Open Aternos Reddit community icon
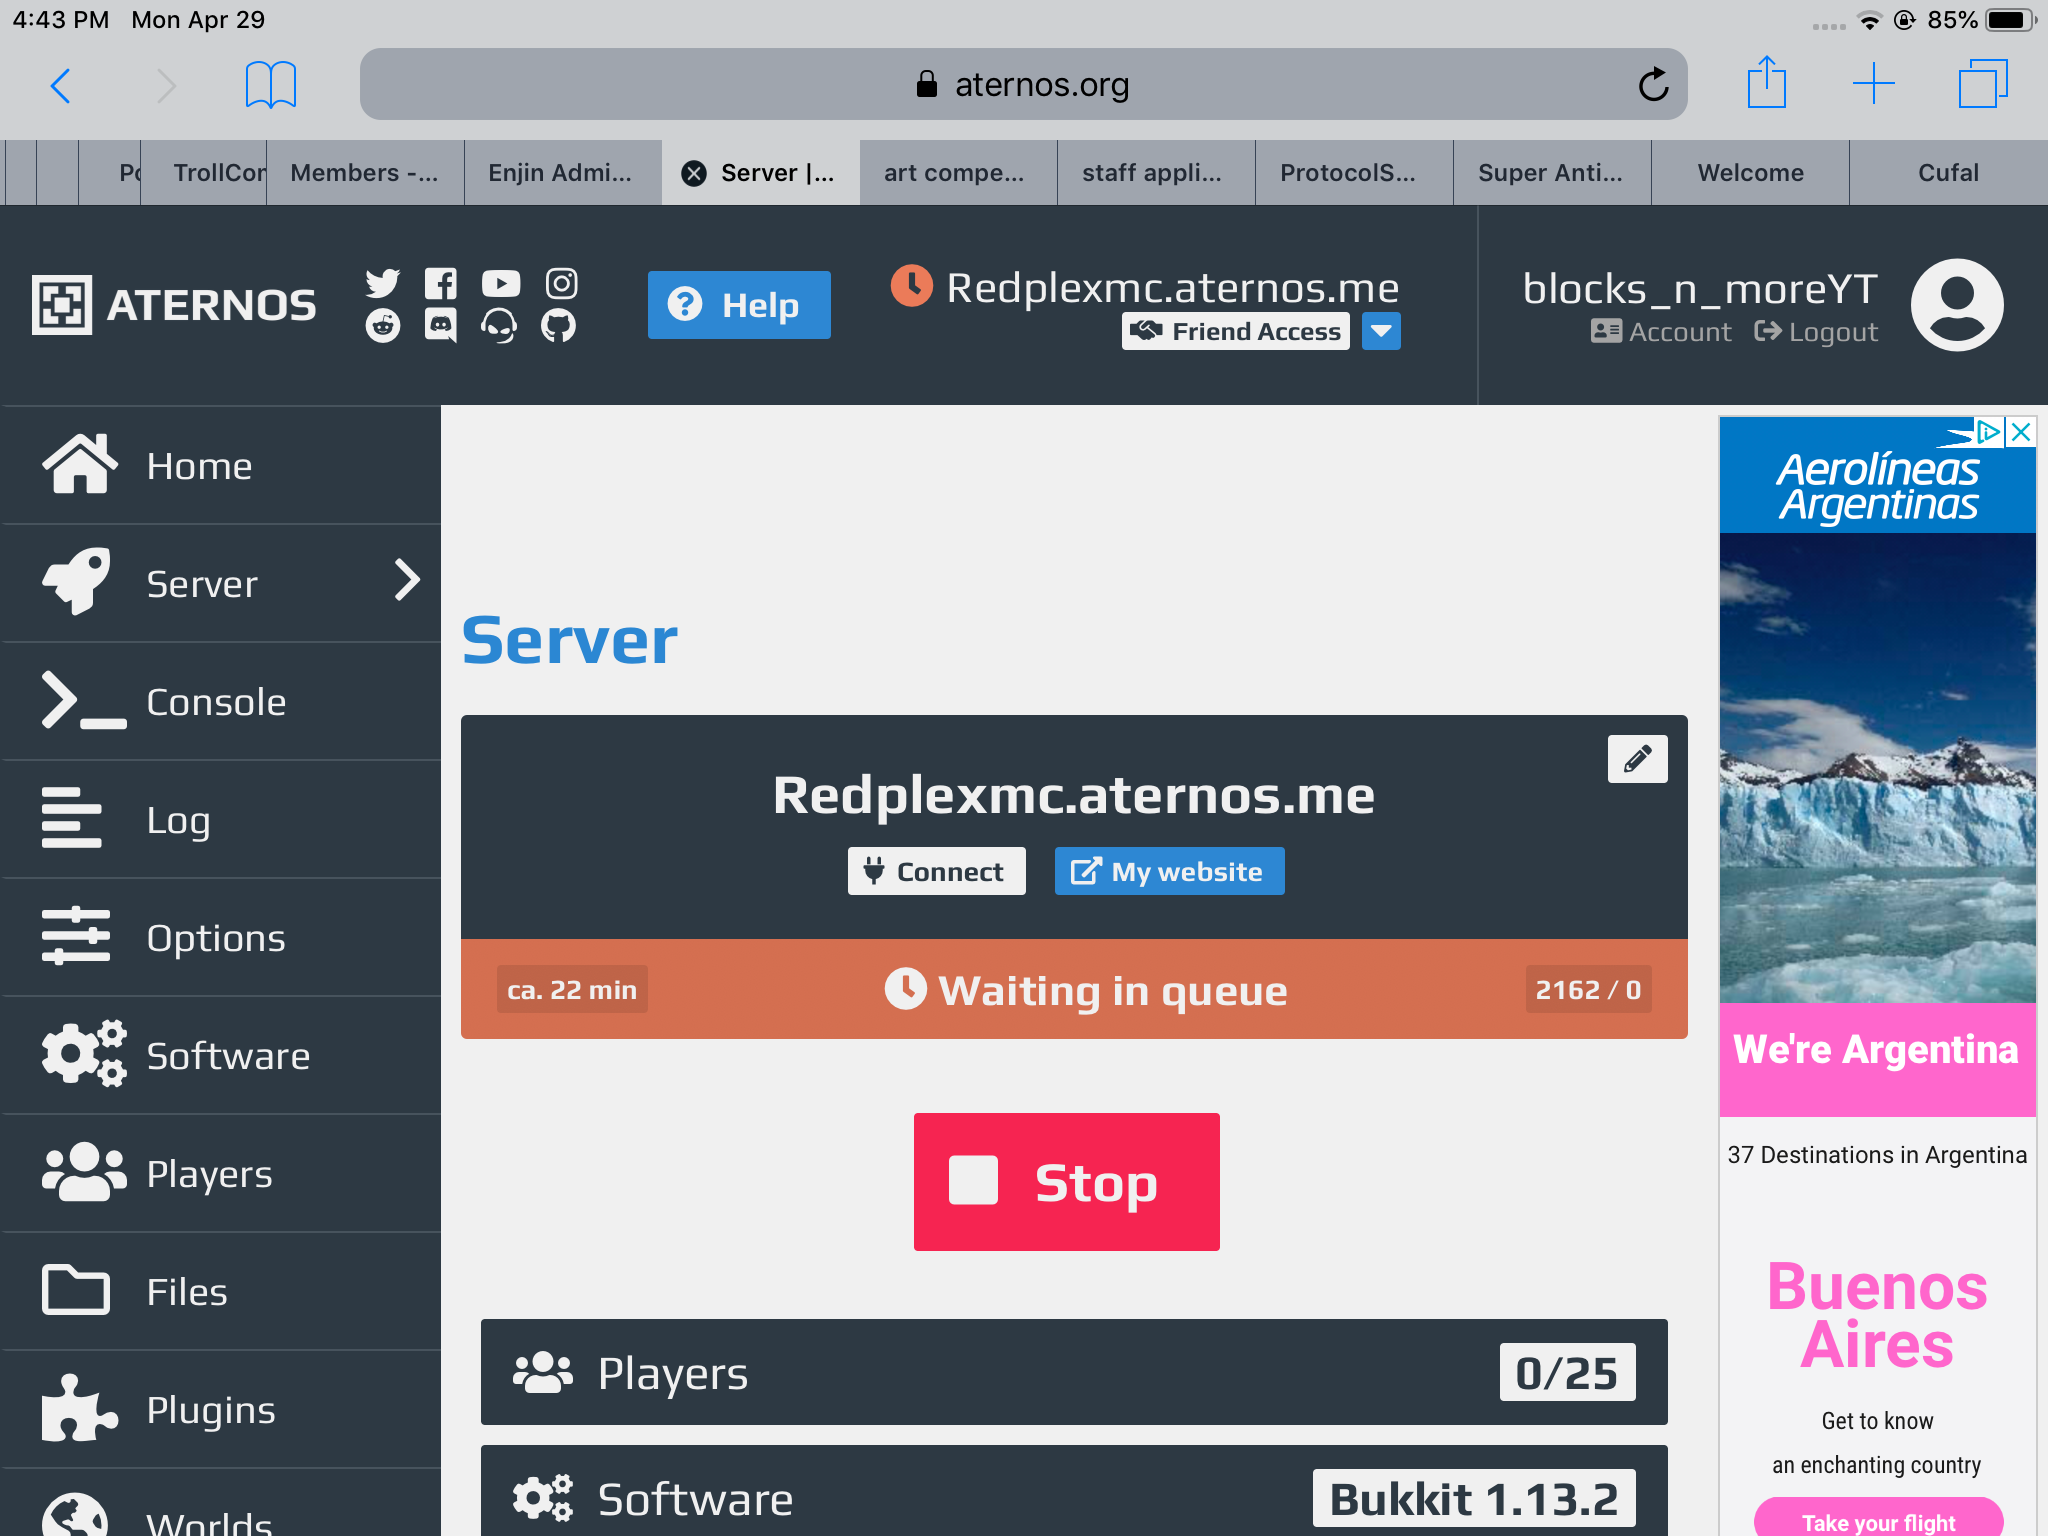Image resolution: width=2048 pixels, height=1536 pixels. pos(382,326)
